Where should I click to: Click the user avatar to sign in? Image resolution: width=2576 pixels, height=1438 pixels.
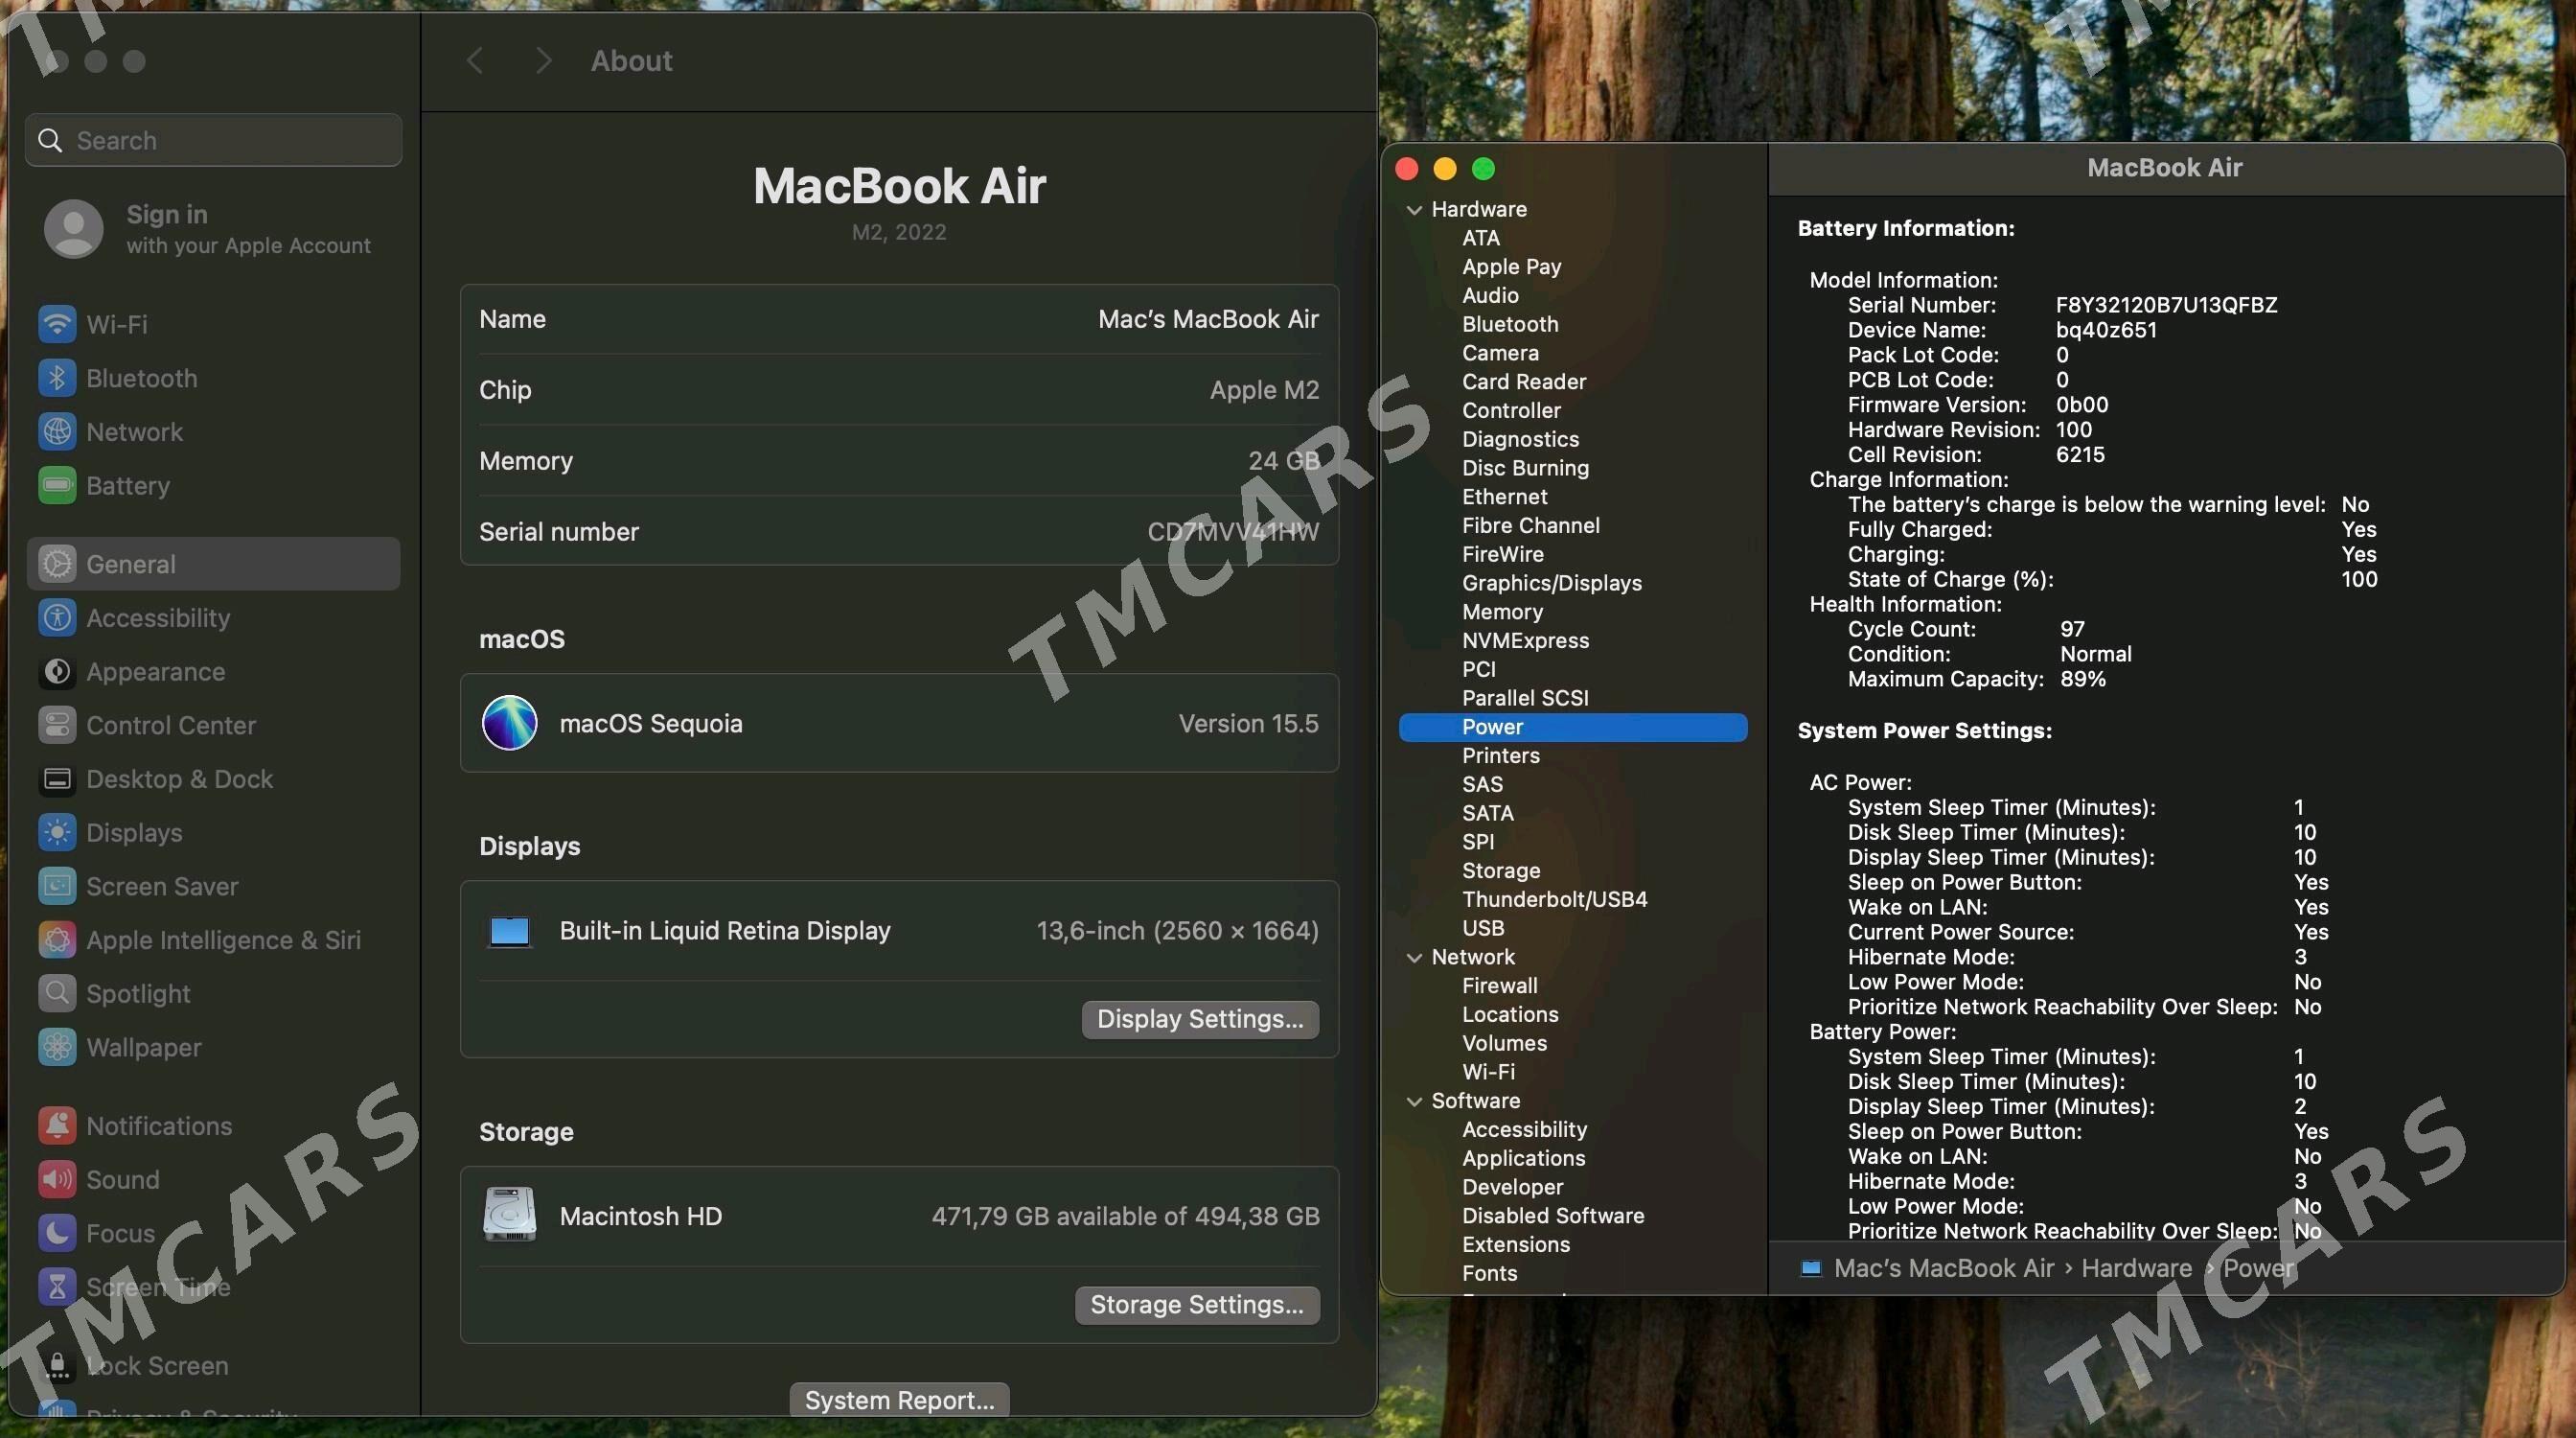73,229
